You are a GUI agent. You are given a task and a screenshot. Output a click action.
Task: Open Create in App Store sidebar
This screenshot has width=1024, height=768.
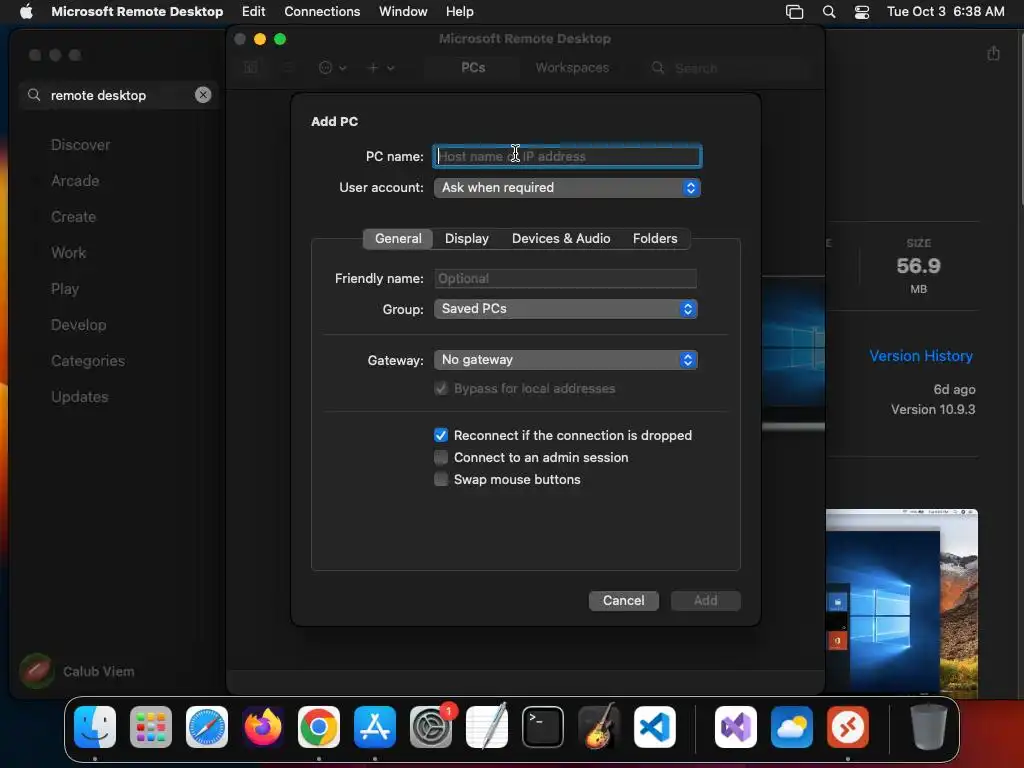point(73,217)
